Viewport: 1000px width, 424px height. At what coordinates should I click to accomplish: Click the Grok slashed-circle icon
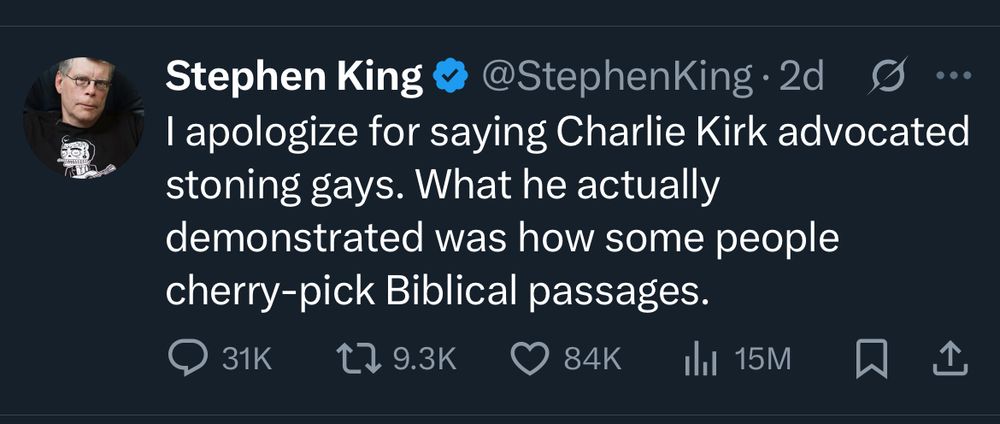coord(883,77)
